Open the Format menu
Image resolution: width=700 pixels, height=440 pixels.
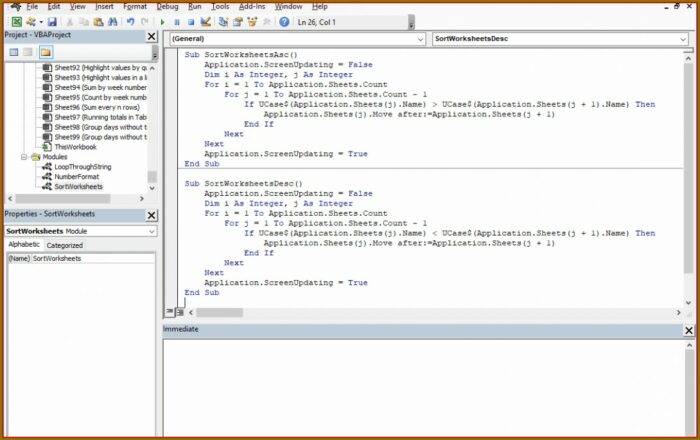tap(135, 7)
